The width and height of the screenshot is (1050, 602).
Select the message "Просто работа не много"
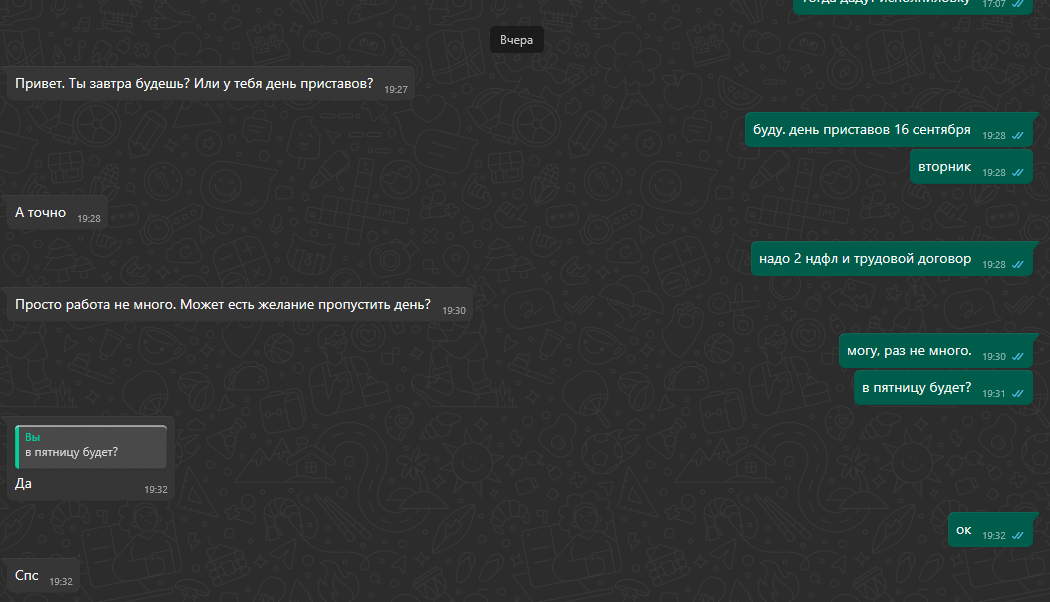click(223, 304)
